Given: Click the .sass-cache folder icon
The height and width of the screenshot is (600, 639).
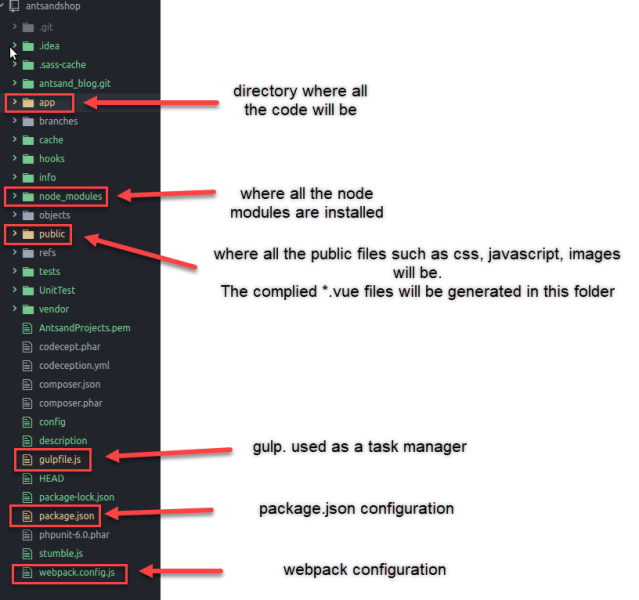Looking at the screenshot, I should (28, 65).
